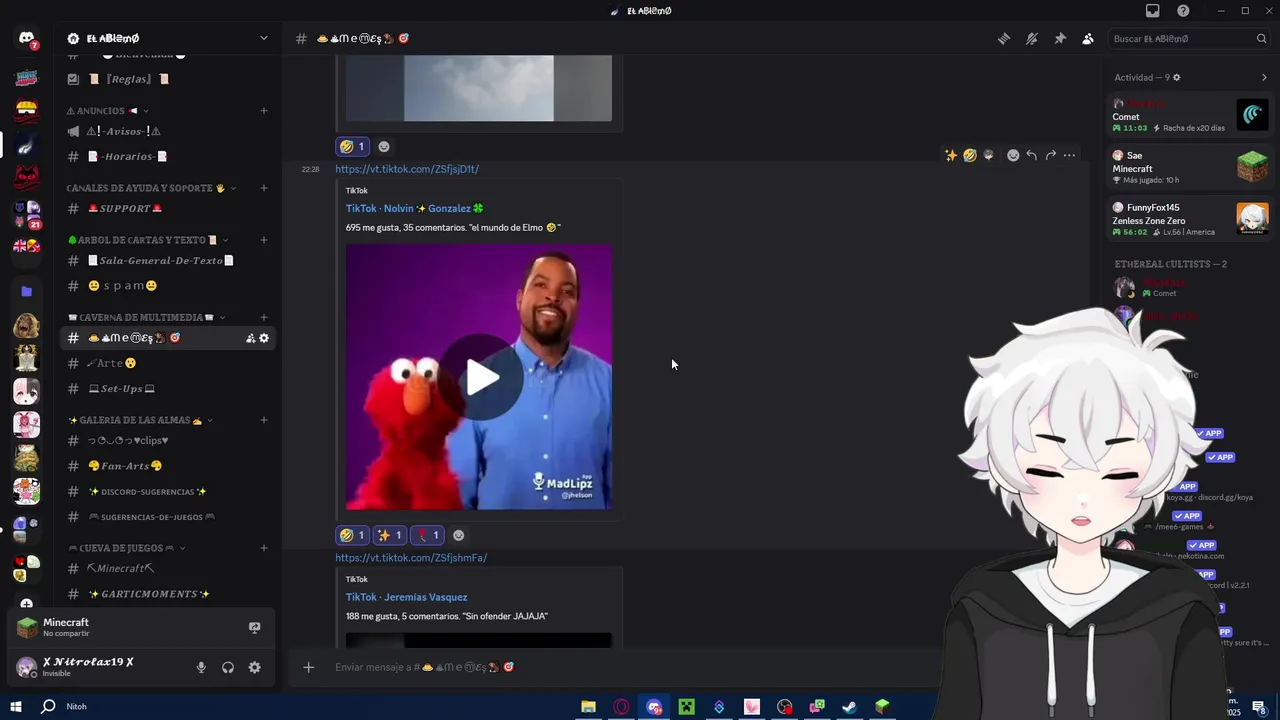Open pinned messages pin icon
Screen dimensions: 1280x720
pyautogui.click(x=1060, y=39)
